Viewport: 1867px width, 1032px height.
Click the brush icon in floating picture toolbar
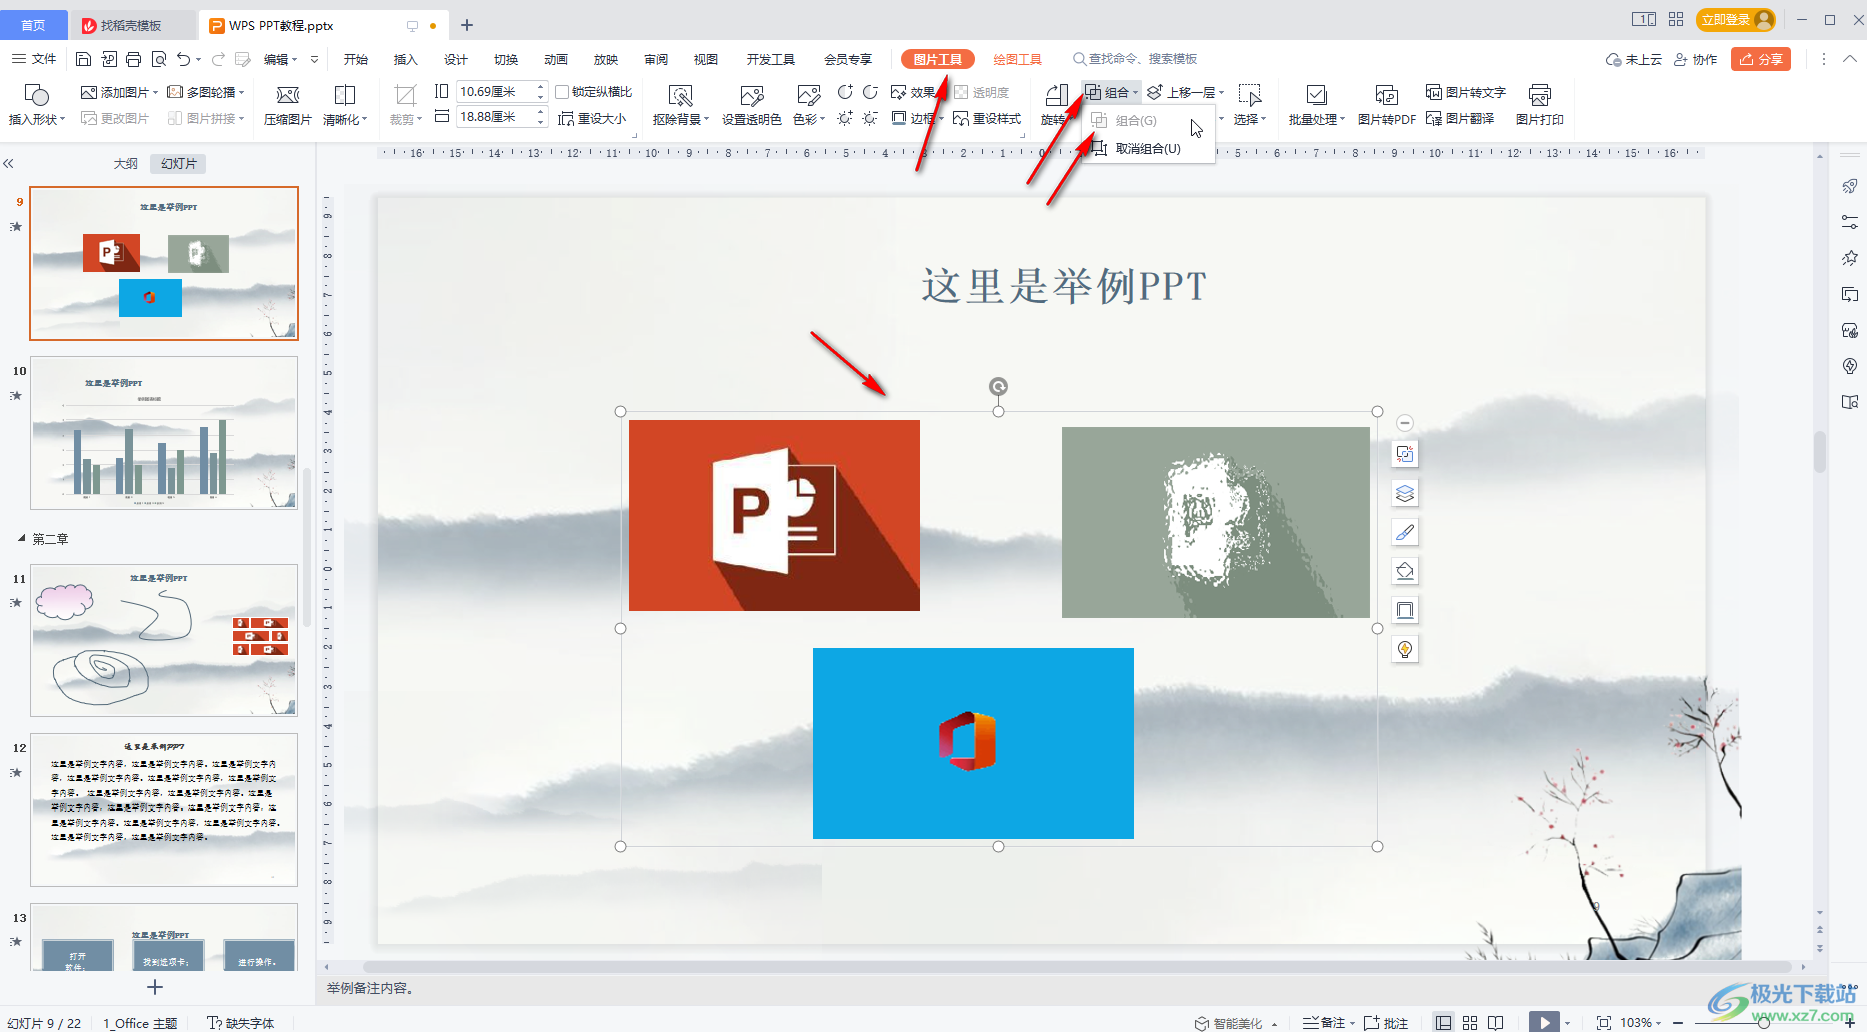[x=1405, y=532]
